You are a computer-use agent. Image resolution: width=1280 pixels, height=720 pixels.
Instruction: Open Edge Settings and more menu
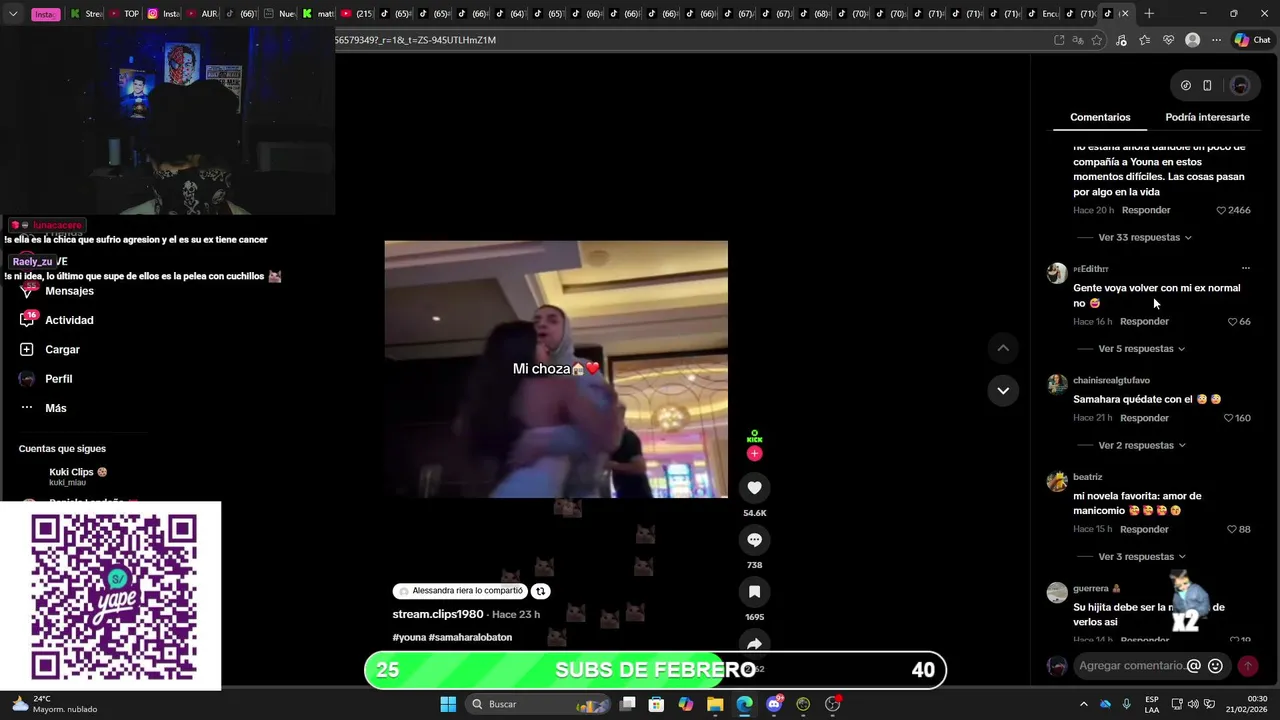pos(1216,40)
